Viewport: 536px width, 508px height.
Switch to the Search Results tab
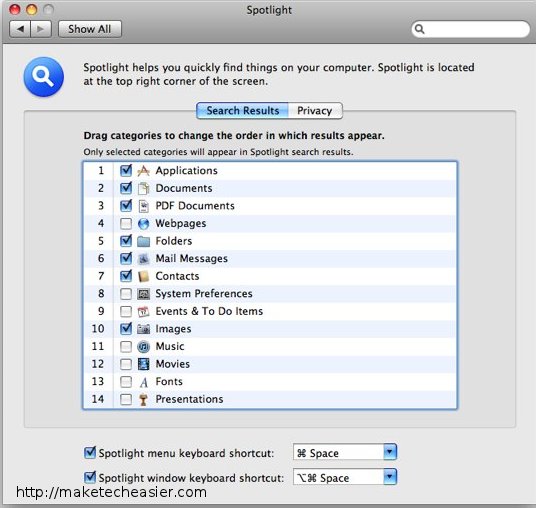click(x=242, y=111)
